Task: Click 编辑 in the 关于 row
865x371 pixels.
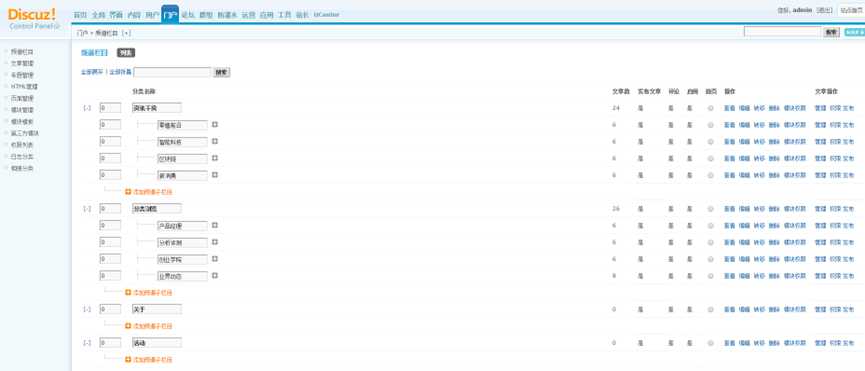Action: click(744, 309)
